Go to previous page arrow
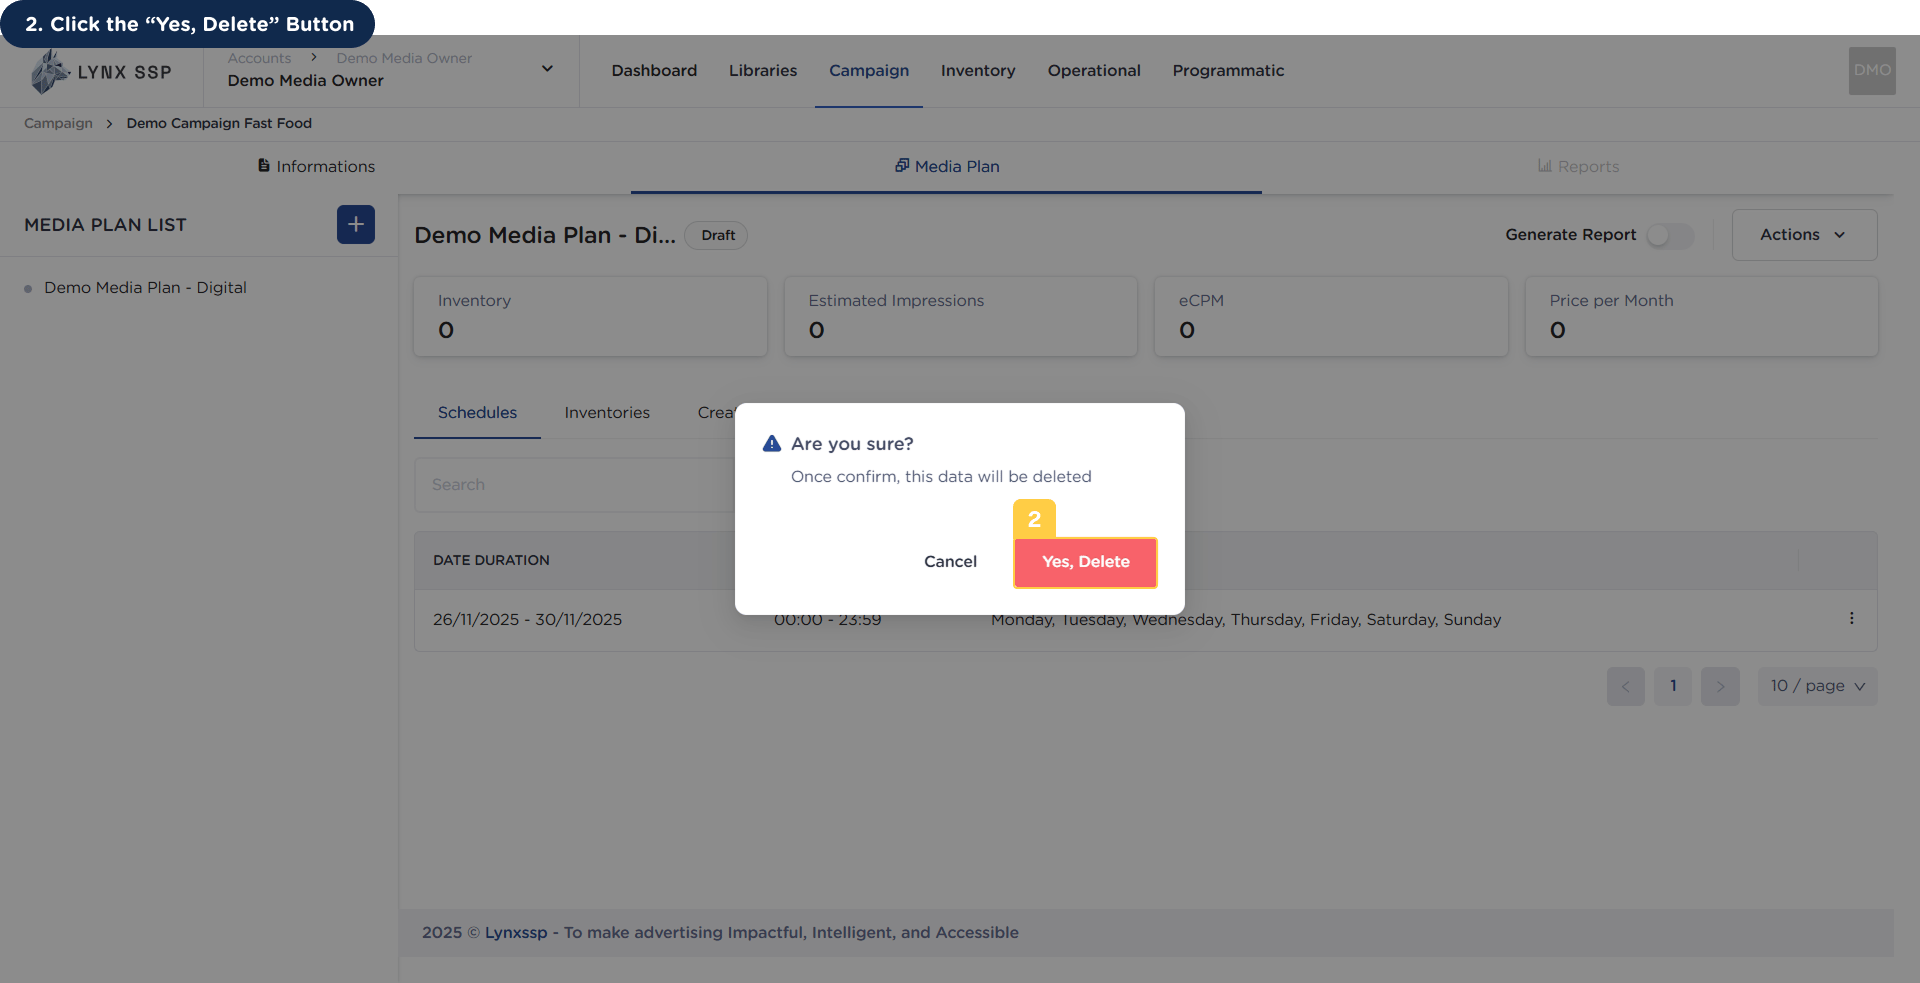The height and width of the screenshot is (983, 1920). [1625, 686]
